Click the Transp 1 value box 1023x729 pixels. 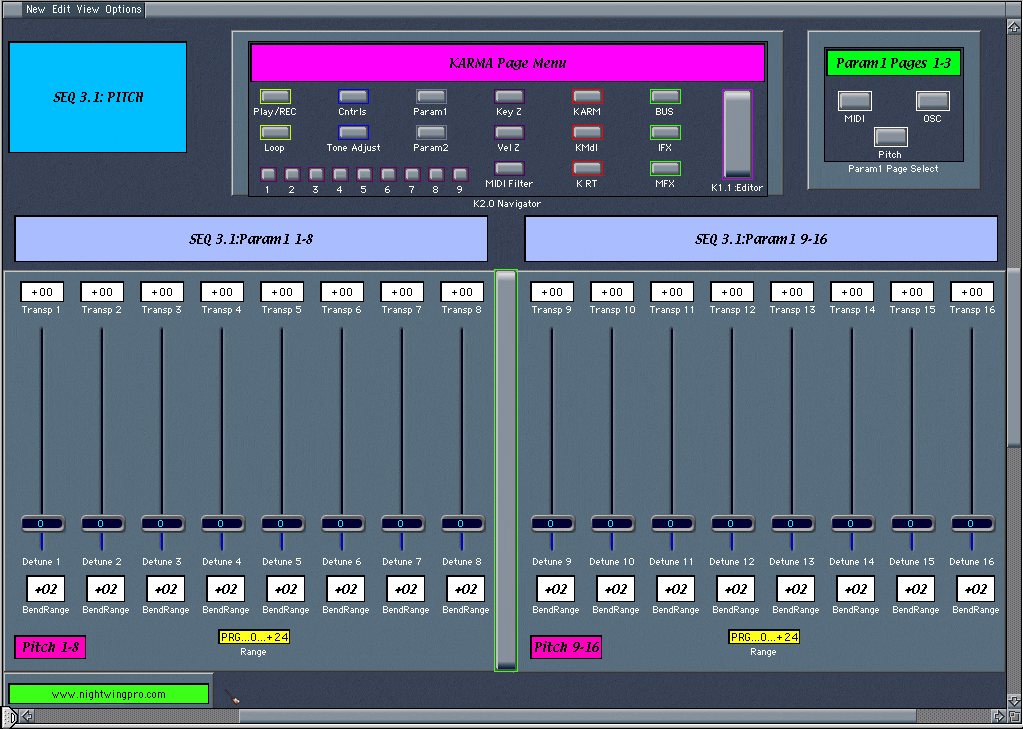point(42,292)
